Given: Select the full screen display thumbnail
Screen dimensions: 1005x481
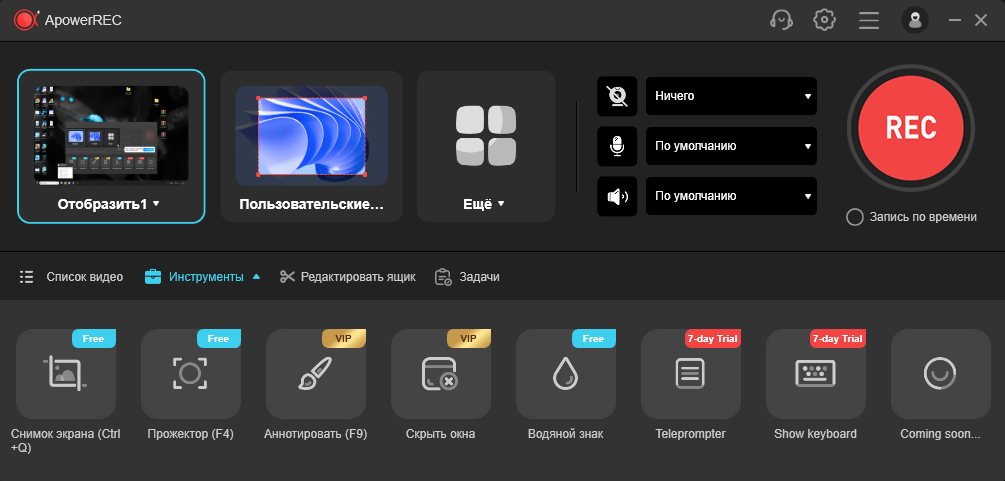Looking at the screenshot, I should pos(112,135).
